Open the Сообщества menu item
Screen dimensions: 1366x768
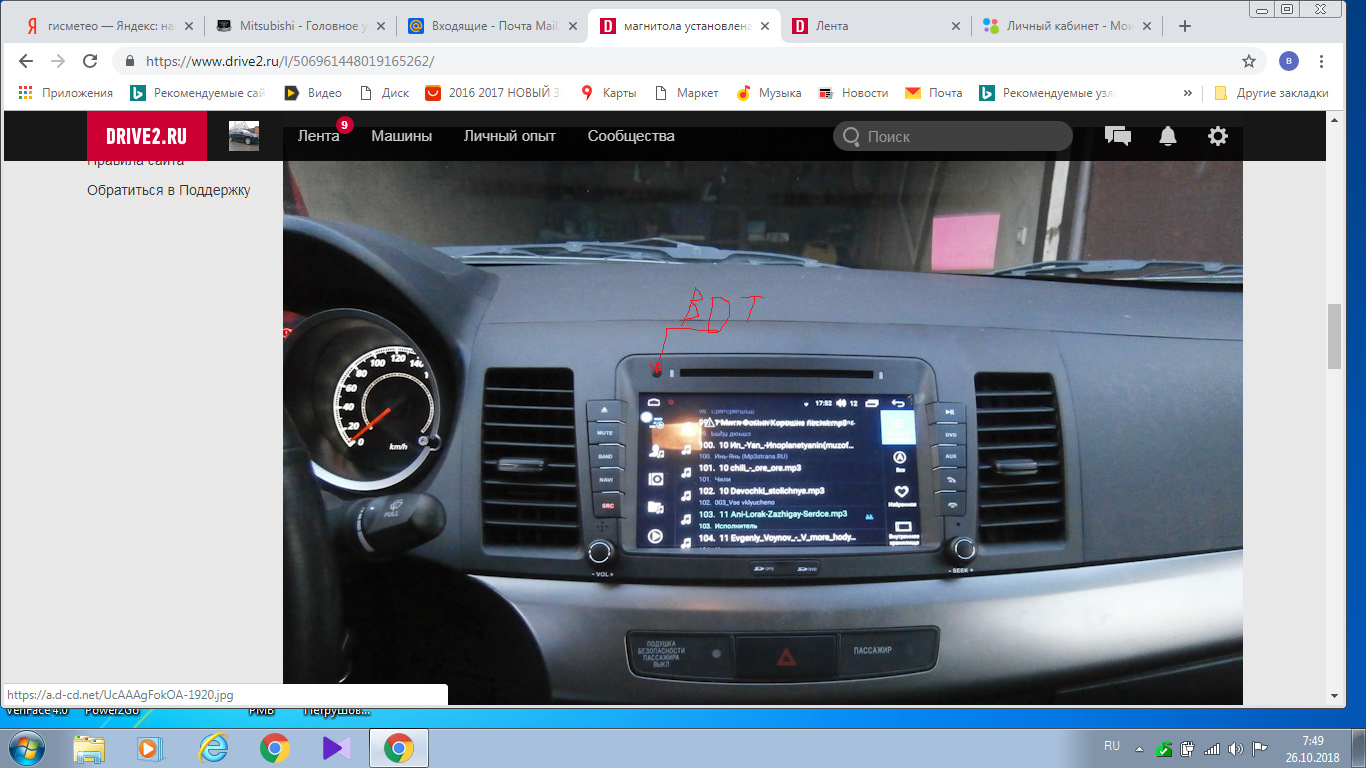pos(631,136)
